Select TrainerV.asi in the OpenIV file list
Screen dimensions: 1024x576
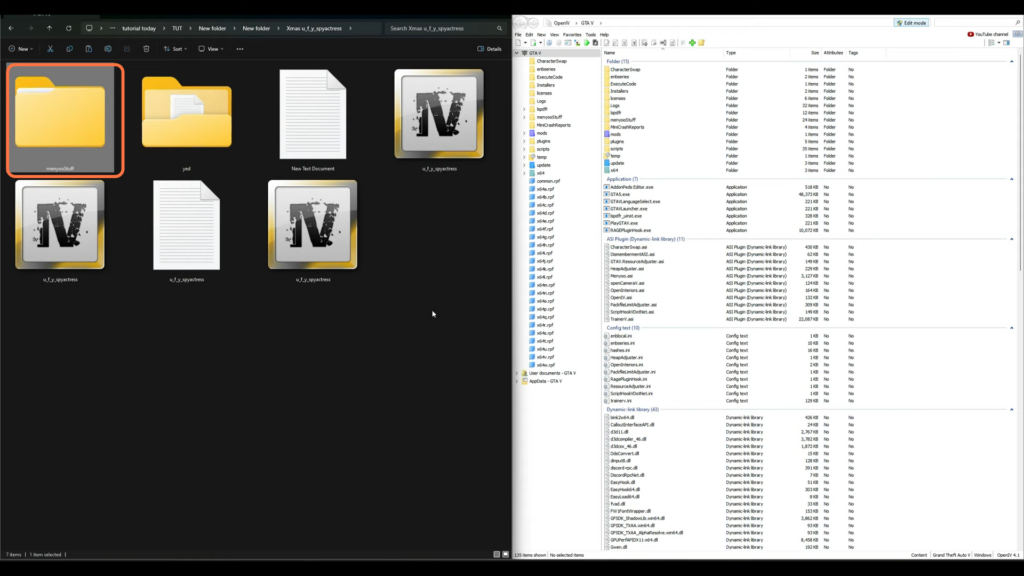(622, 319)
